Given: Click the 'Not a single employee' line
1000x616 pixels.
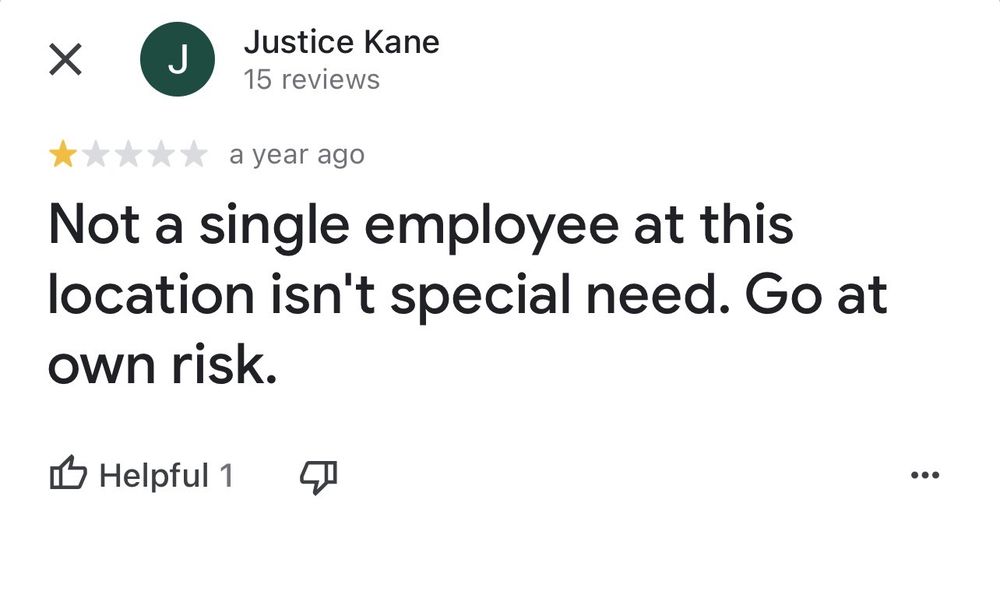Looking at the screenshot, I should click(x=420, y=226).
